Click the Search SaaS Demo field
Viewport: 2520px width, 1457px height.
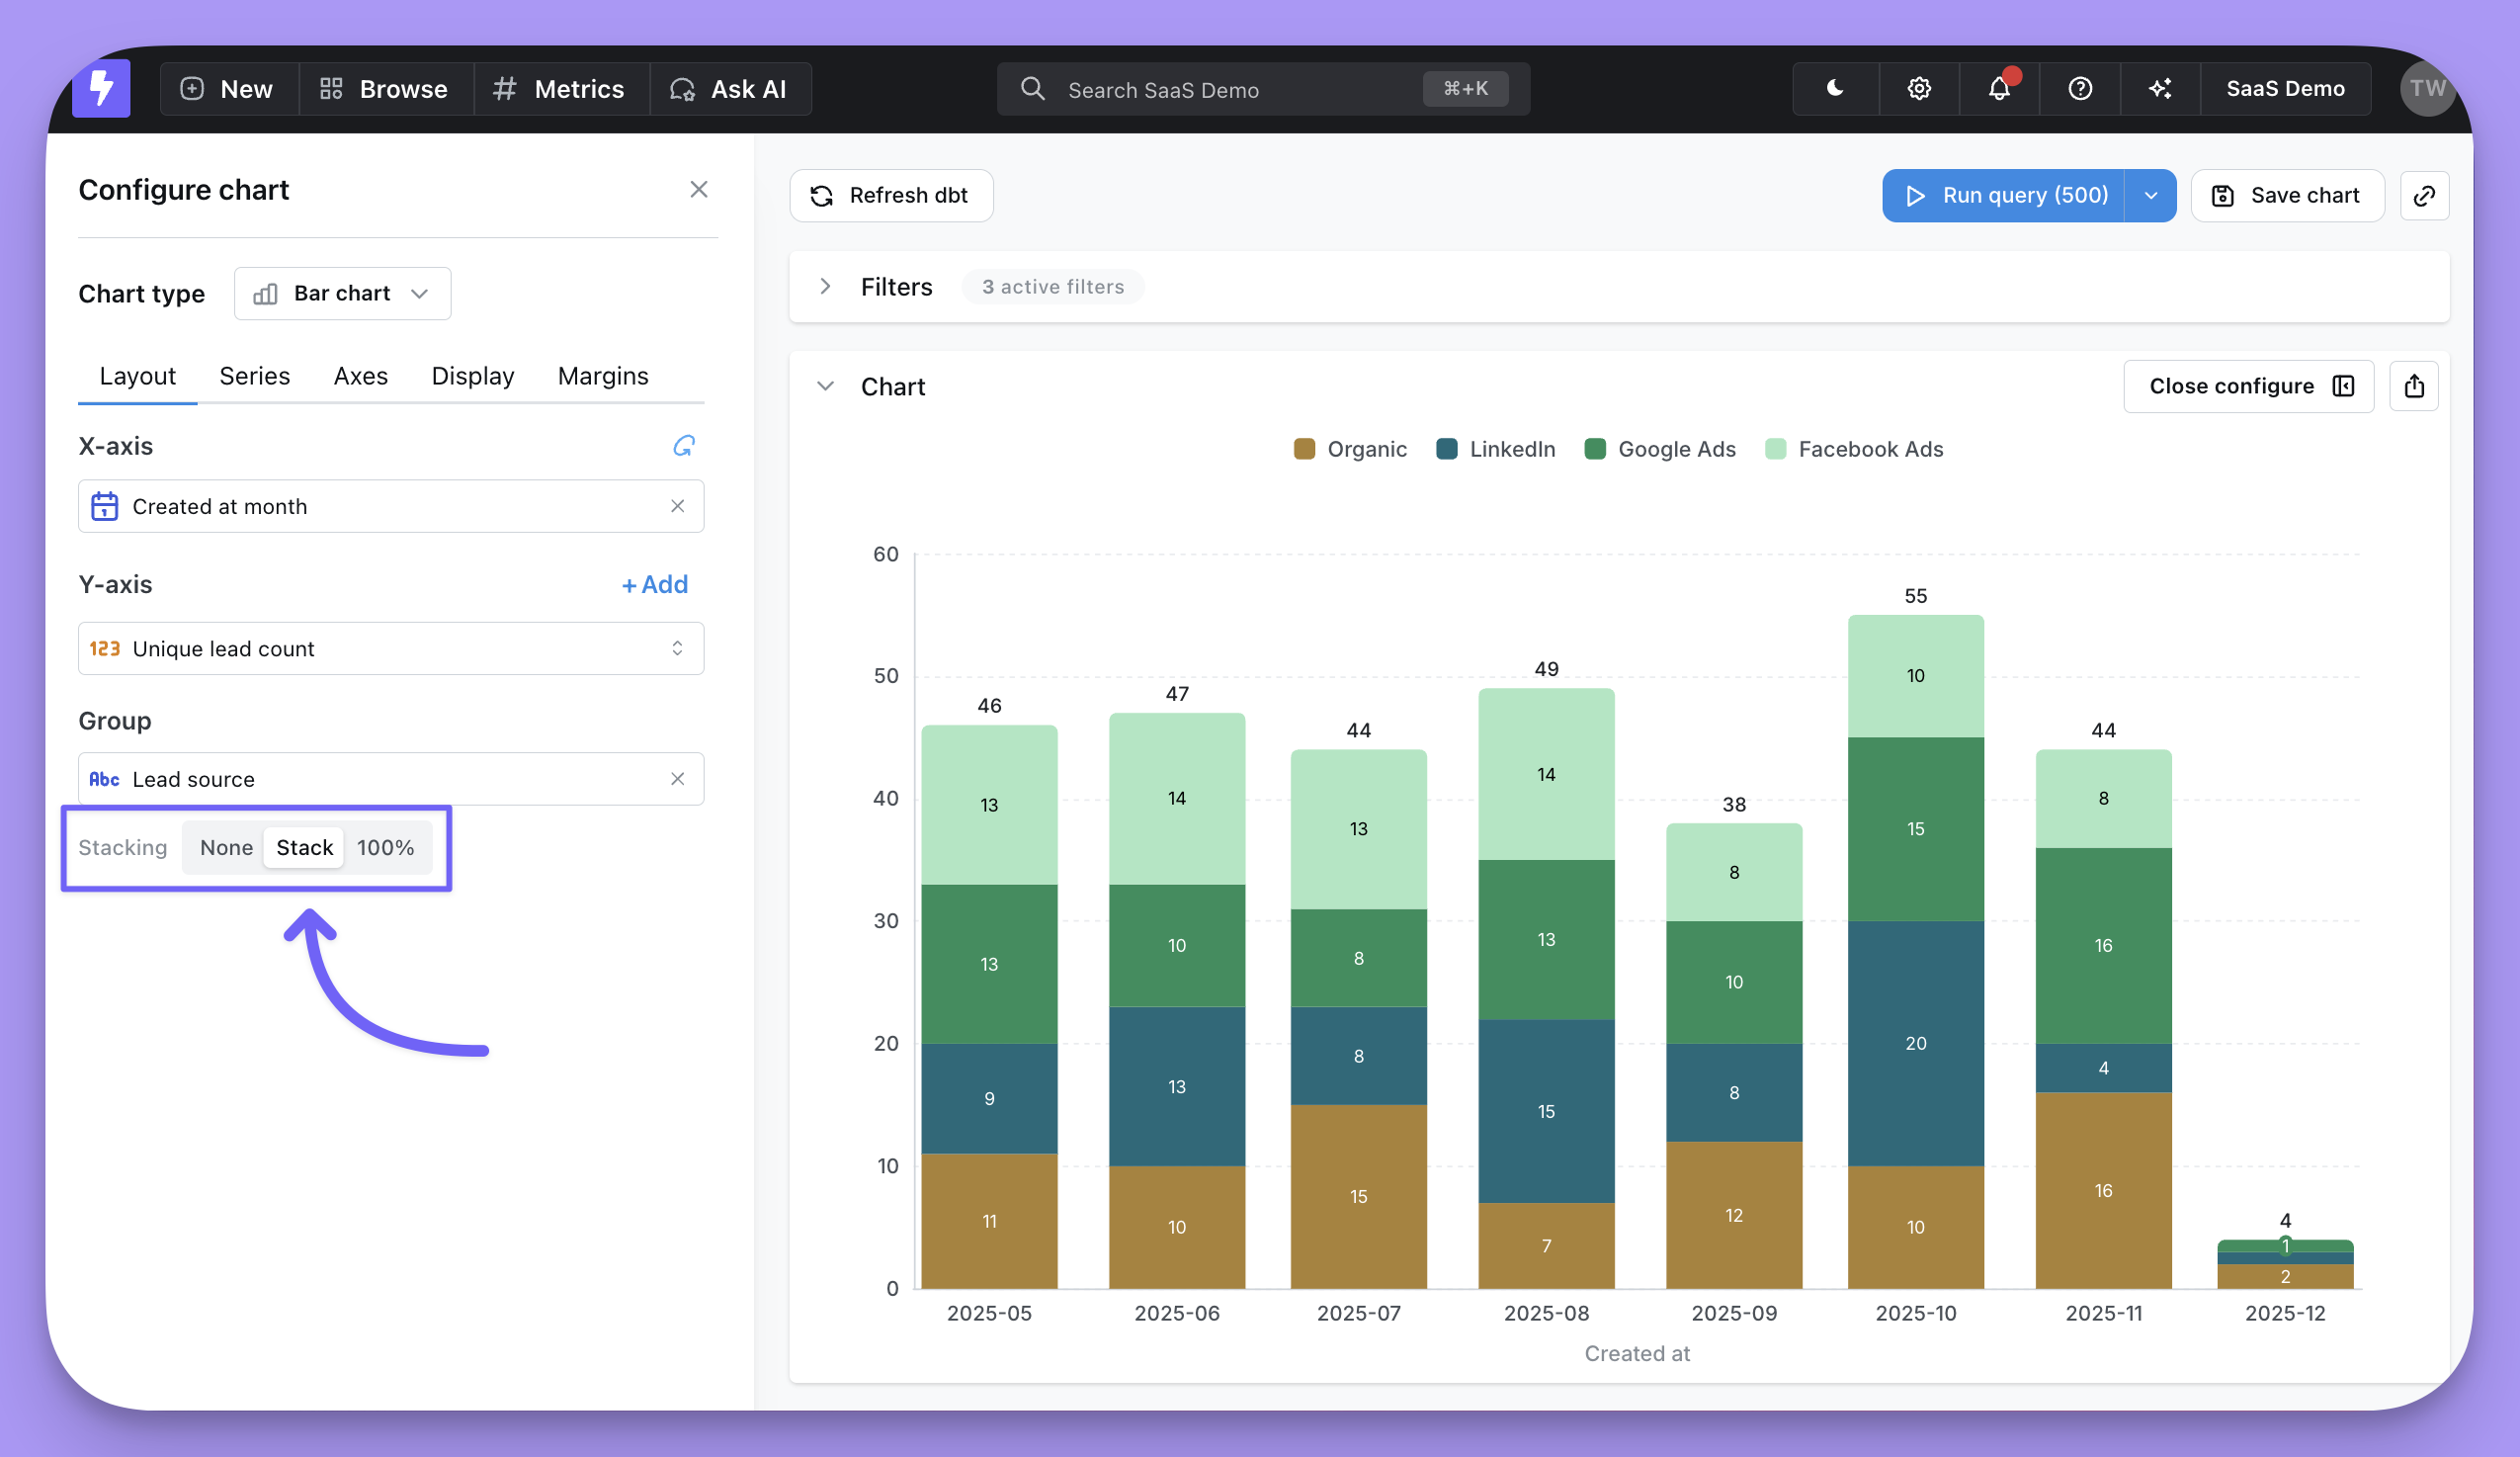point(1263,89)
